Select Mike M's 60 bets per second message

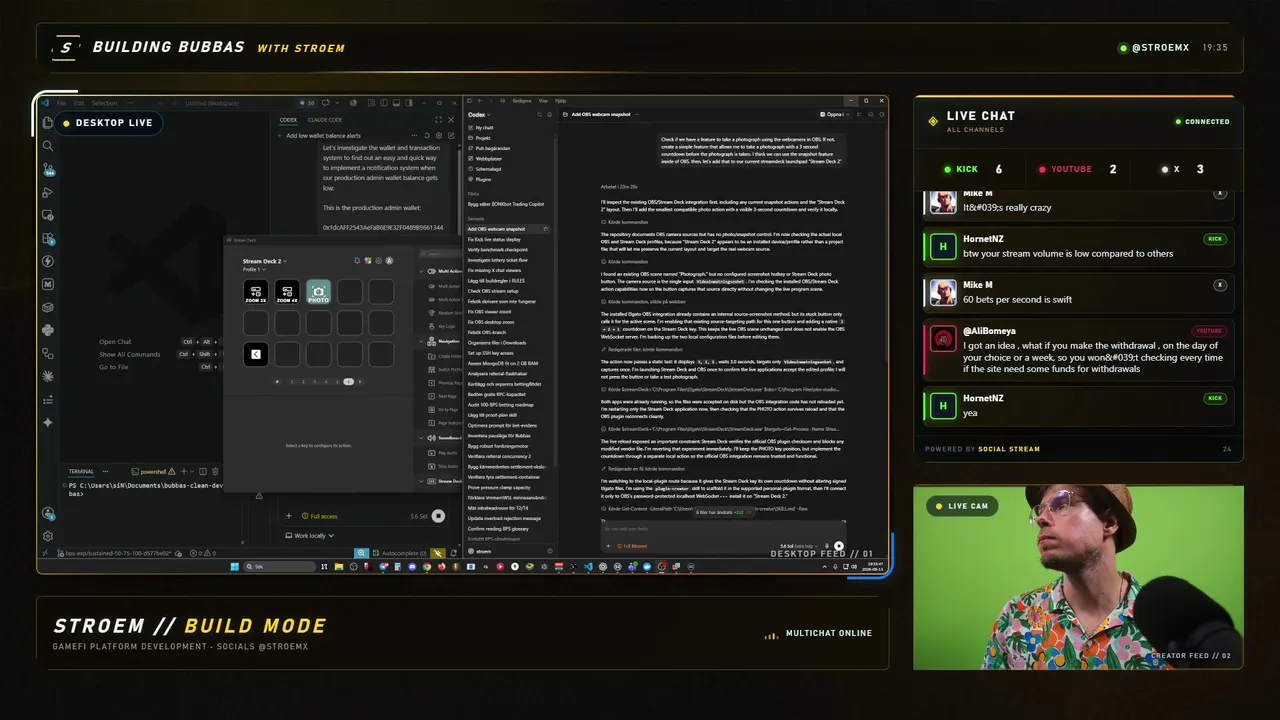[x=1078, y=292]
